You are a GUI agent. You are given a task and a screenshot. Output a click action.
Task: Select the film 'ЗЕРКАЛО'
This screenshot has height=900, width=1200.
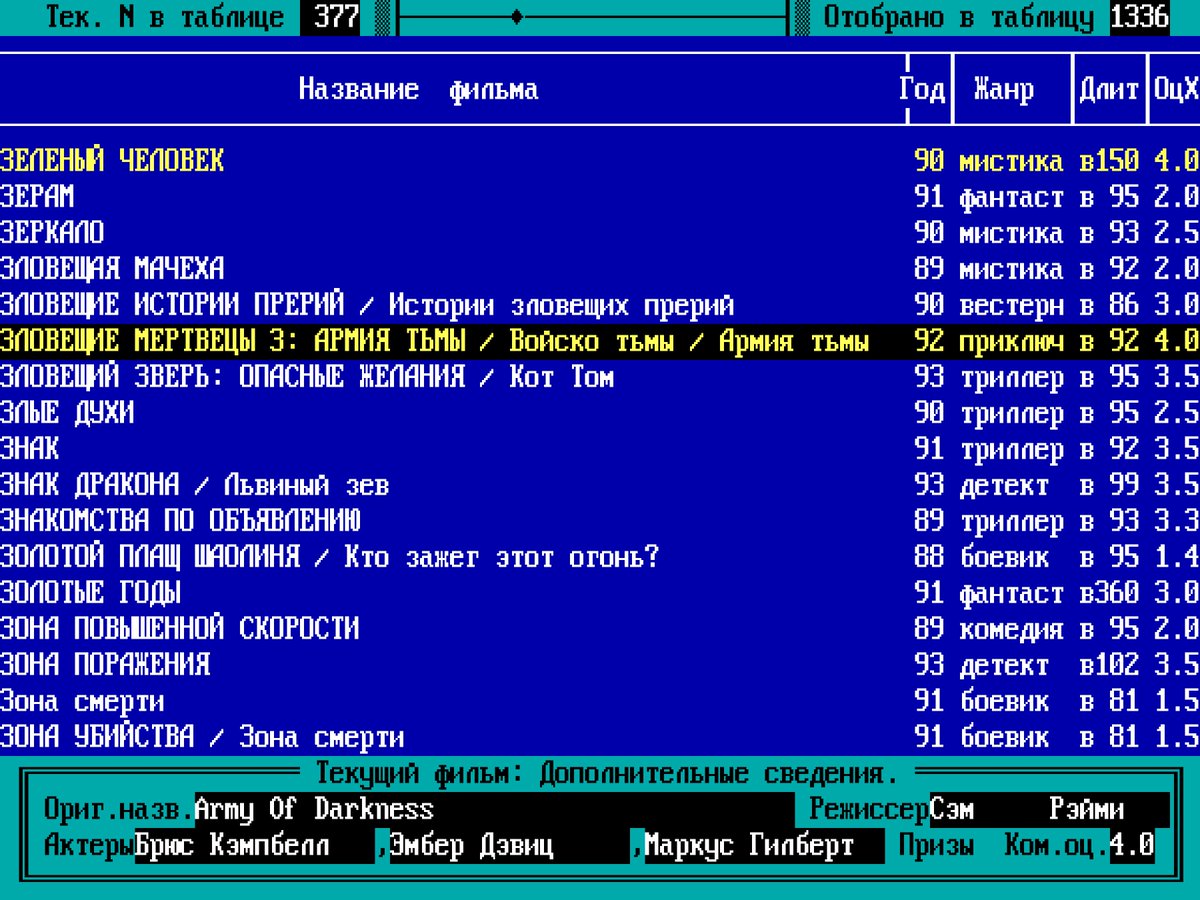[600, 233]
